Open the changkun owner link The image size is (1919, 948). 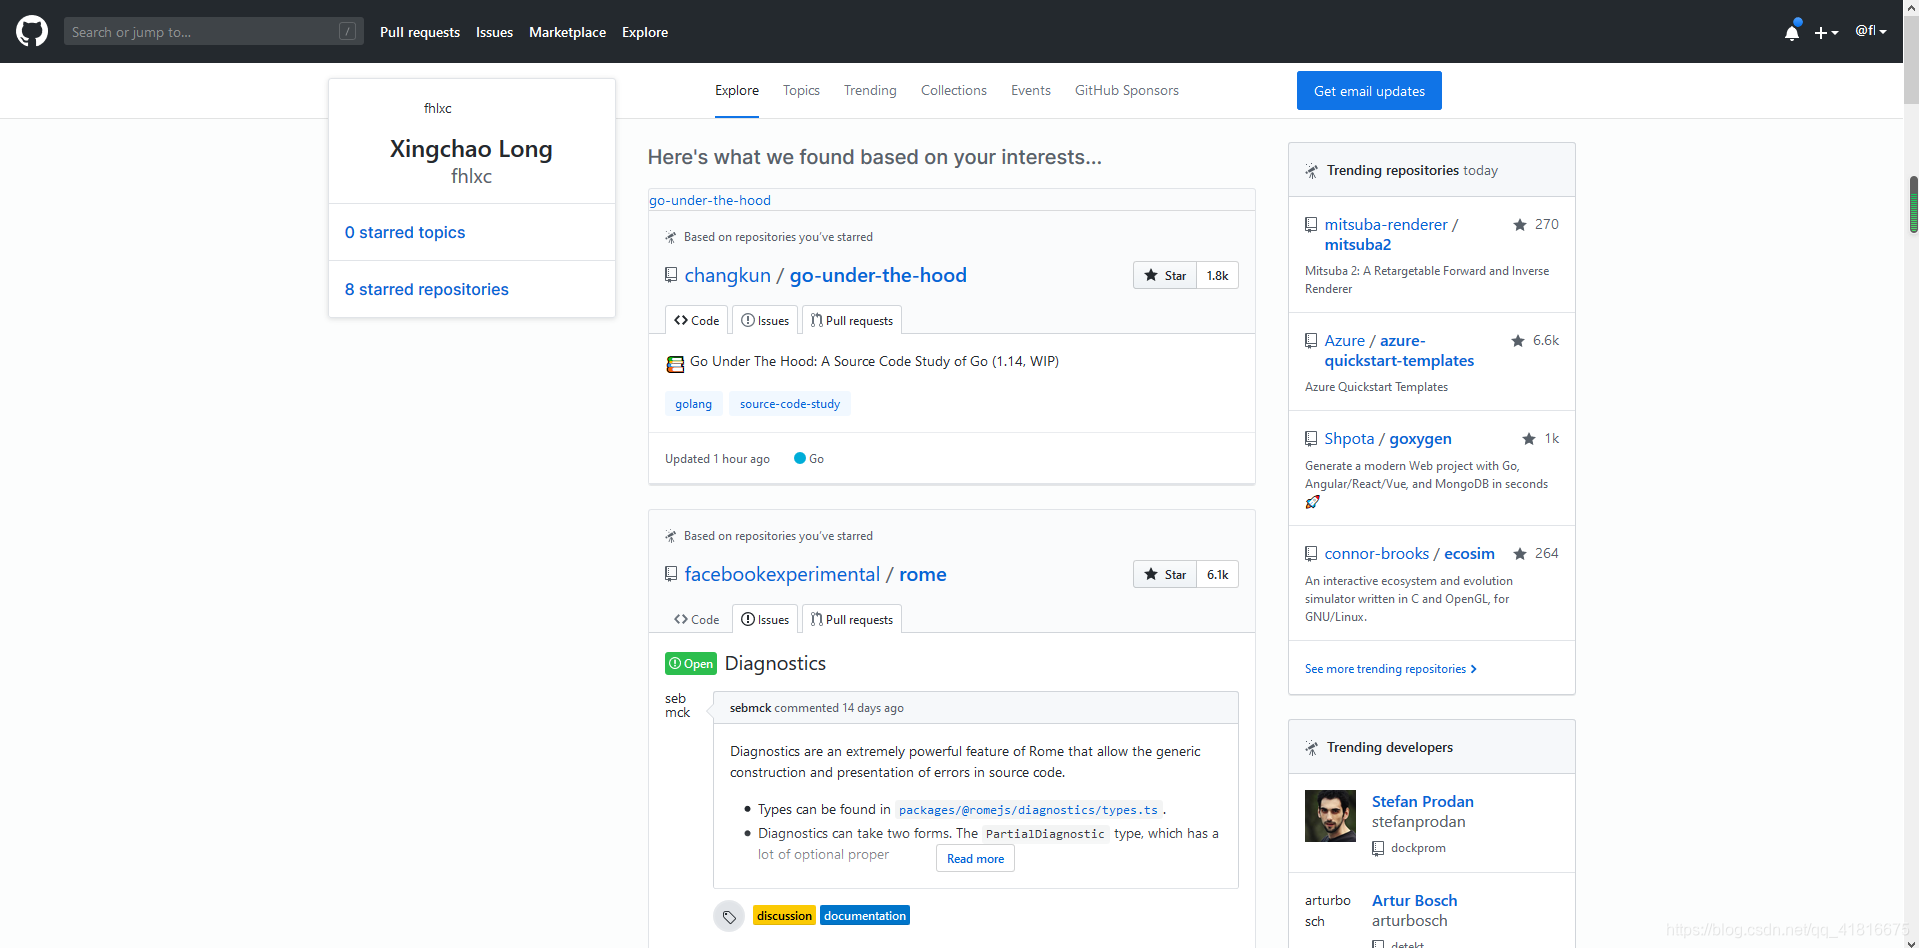point(727,275)
